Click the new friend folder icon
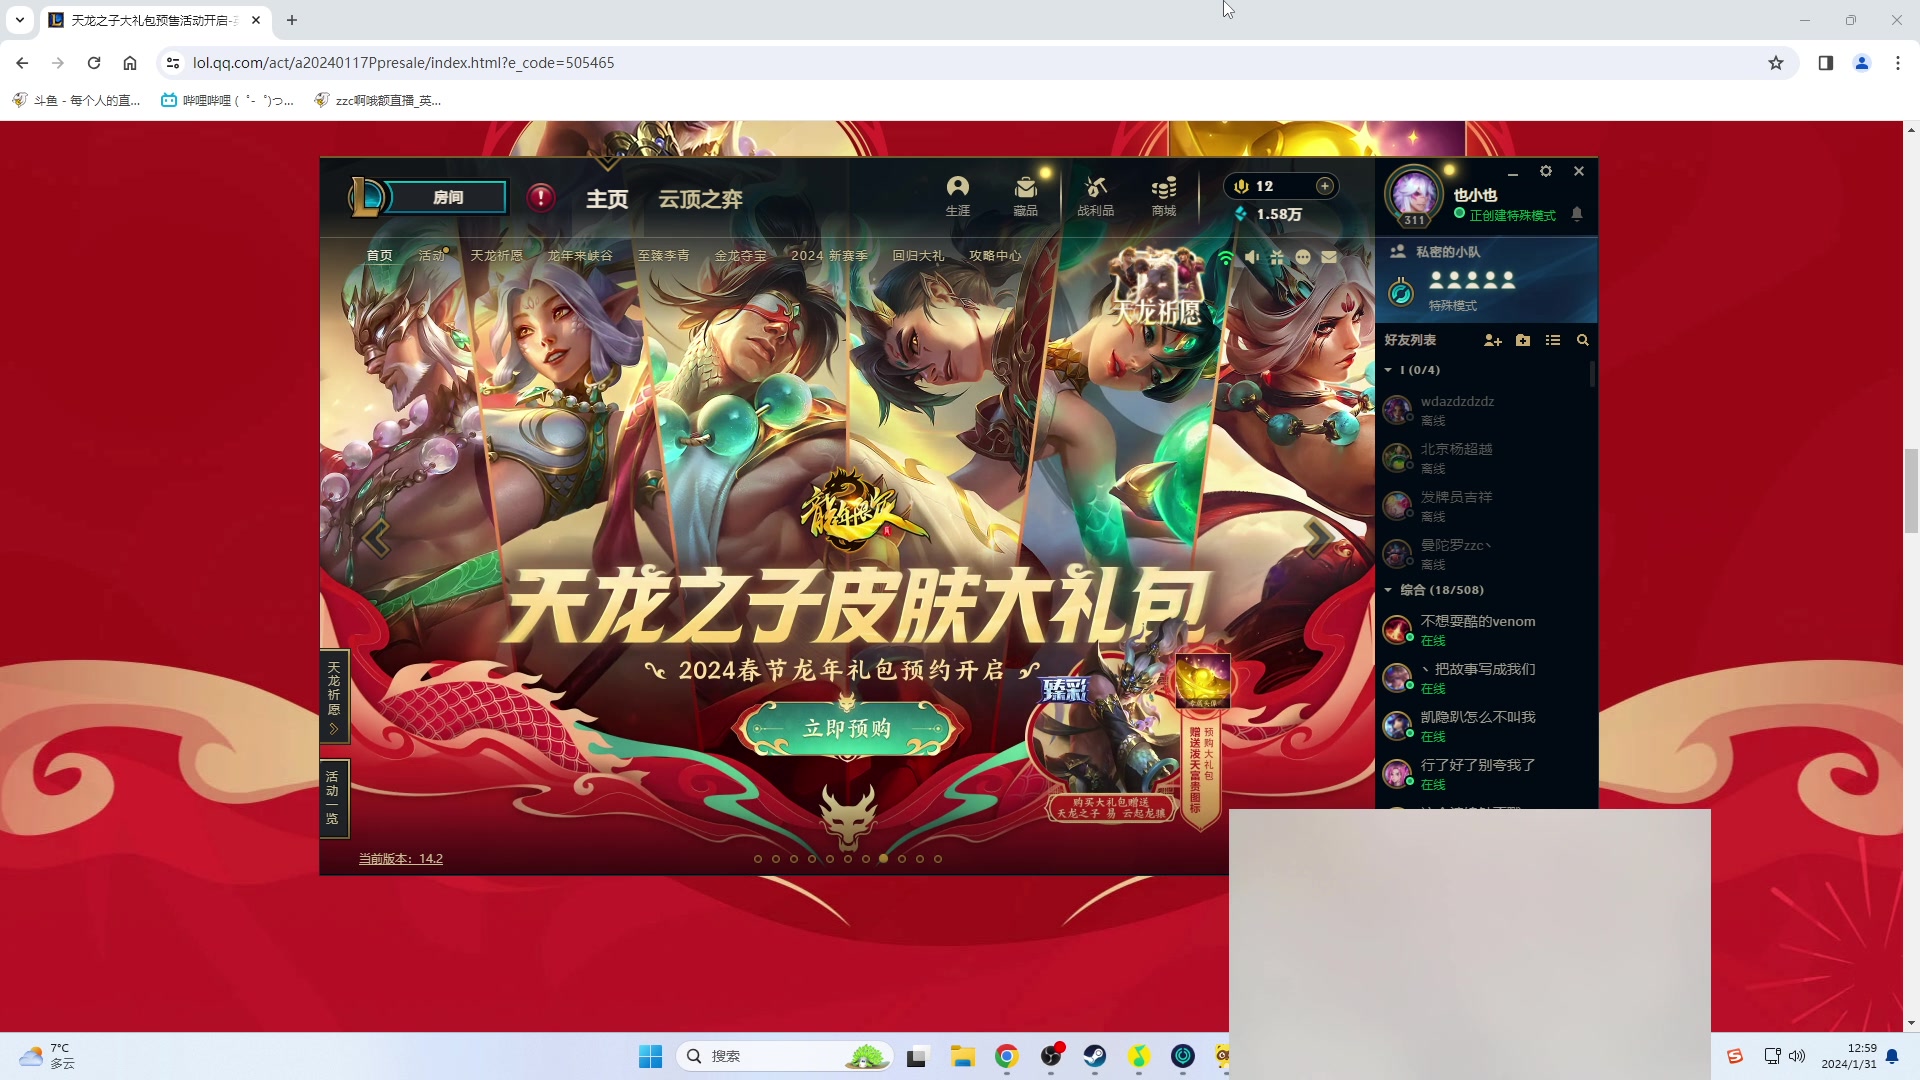Image resolution: width=1920 pixels, height=1080 pixels. coord(1523,340)
